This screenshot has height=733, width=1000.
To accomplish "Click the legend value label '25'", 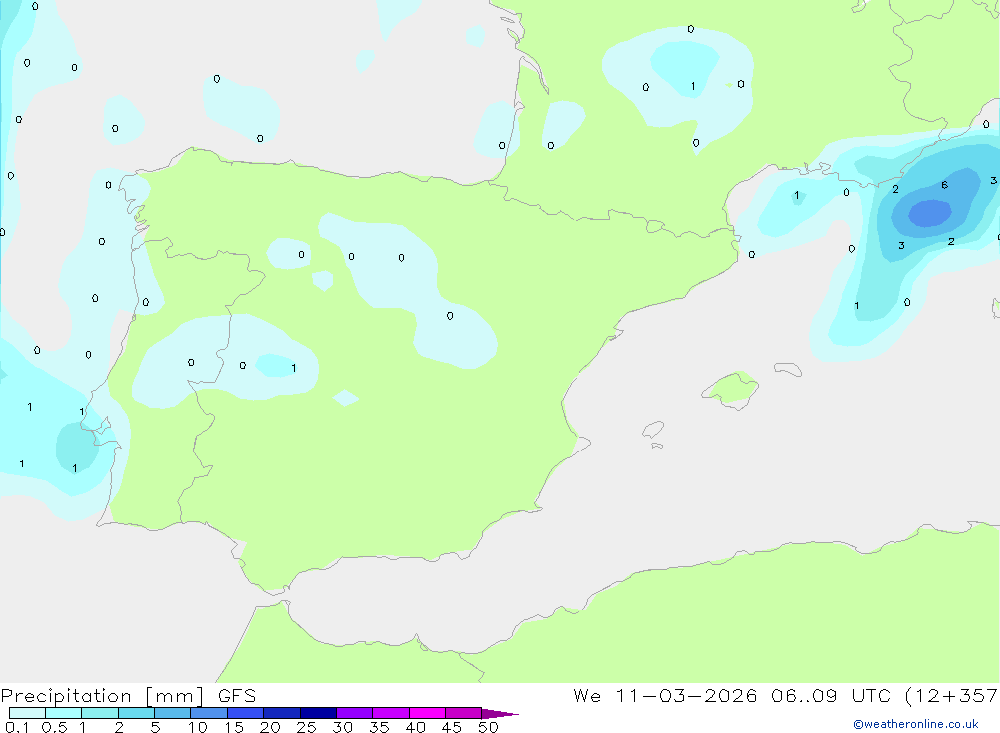I will pyautogui.click(x=306, y=727).
